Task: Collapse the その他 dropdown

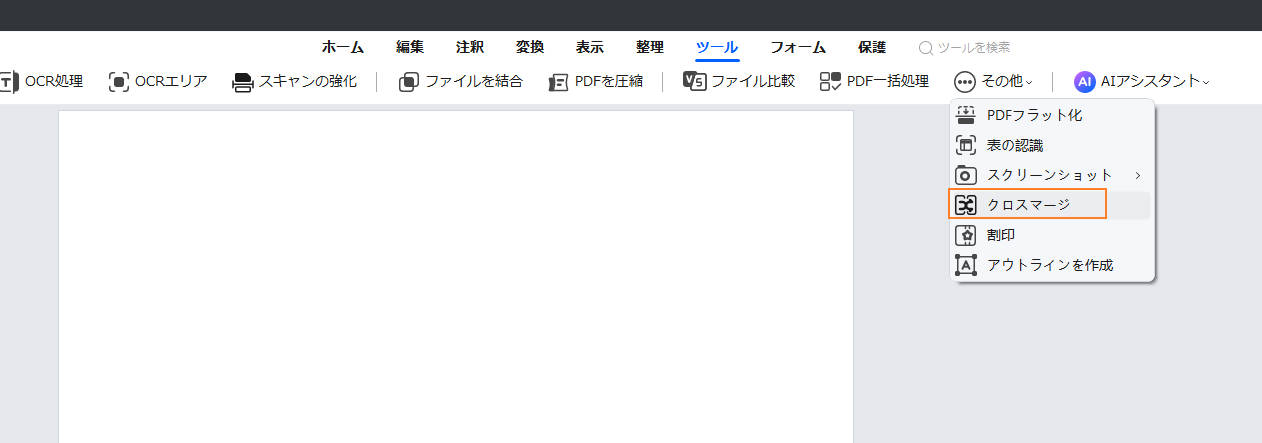Action: [x=994, y=81]
